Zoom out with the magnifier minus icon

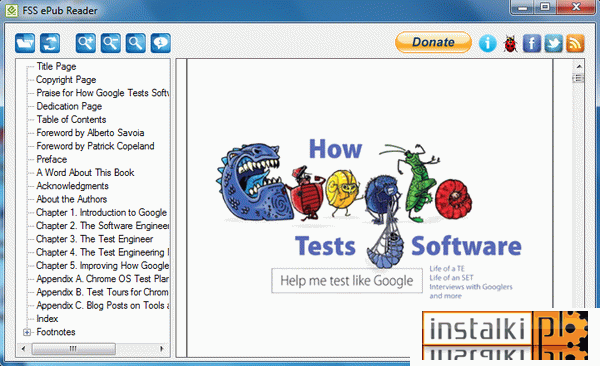pos(111,43)
